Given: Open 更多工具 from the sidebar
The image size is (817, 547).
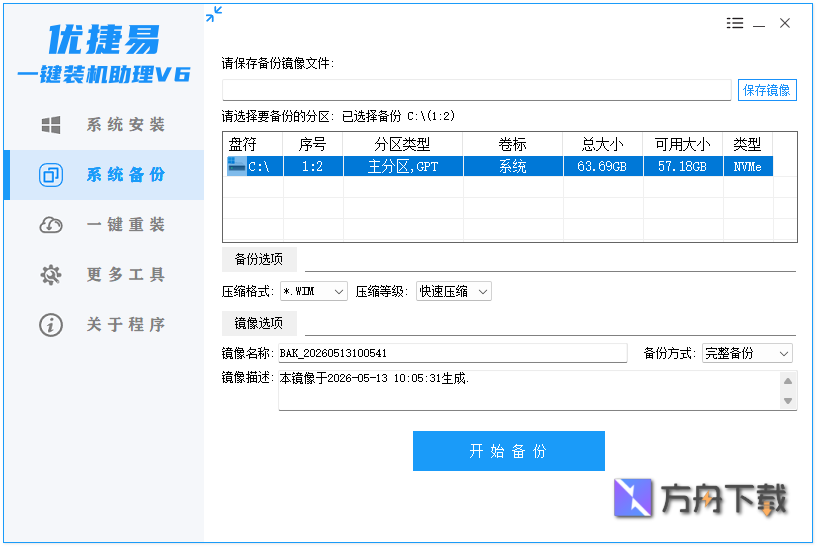Looking at the screenshot, I should [x=104, y=275].
